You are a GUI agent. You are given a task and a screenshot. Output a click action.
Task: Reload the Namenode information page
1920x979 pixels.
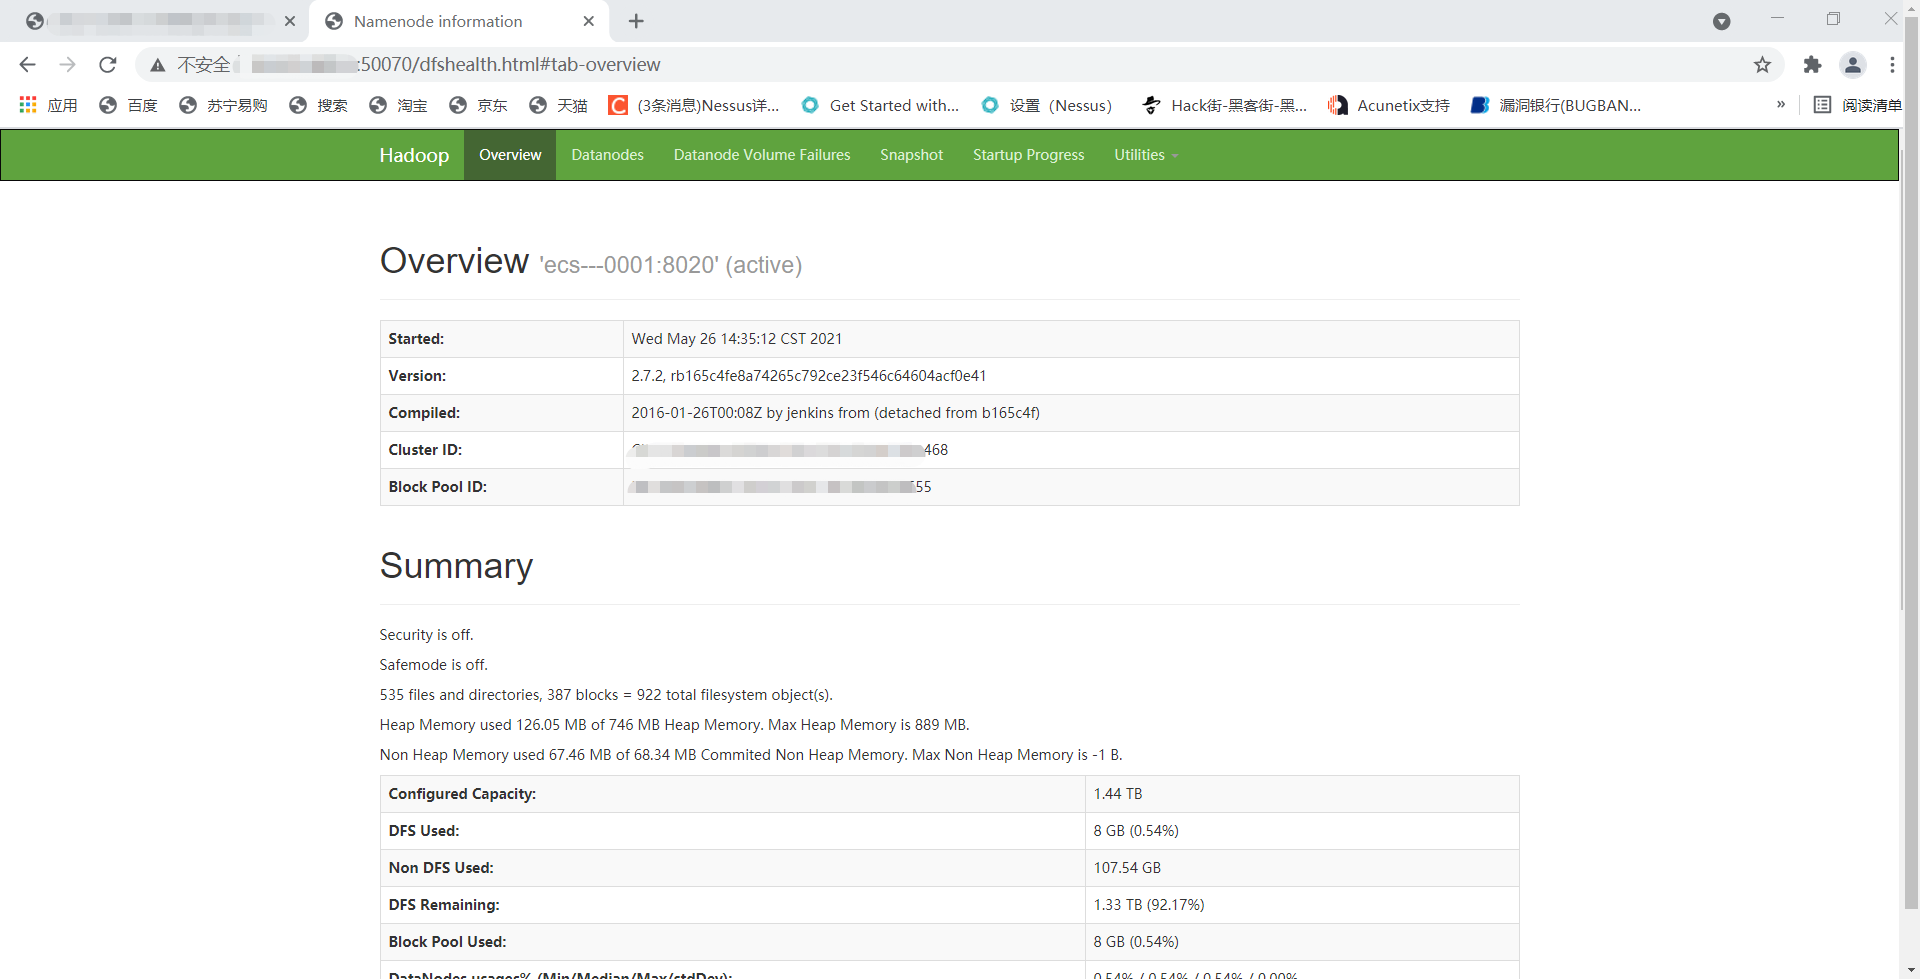(x=107, y=64)
